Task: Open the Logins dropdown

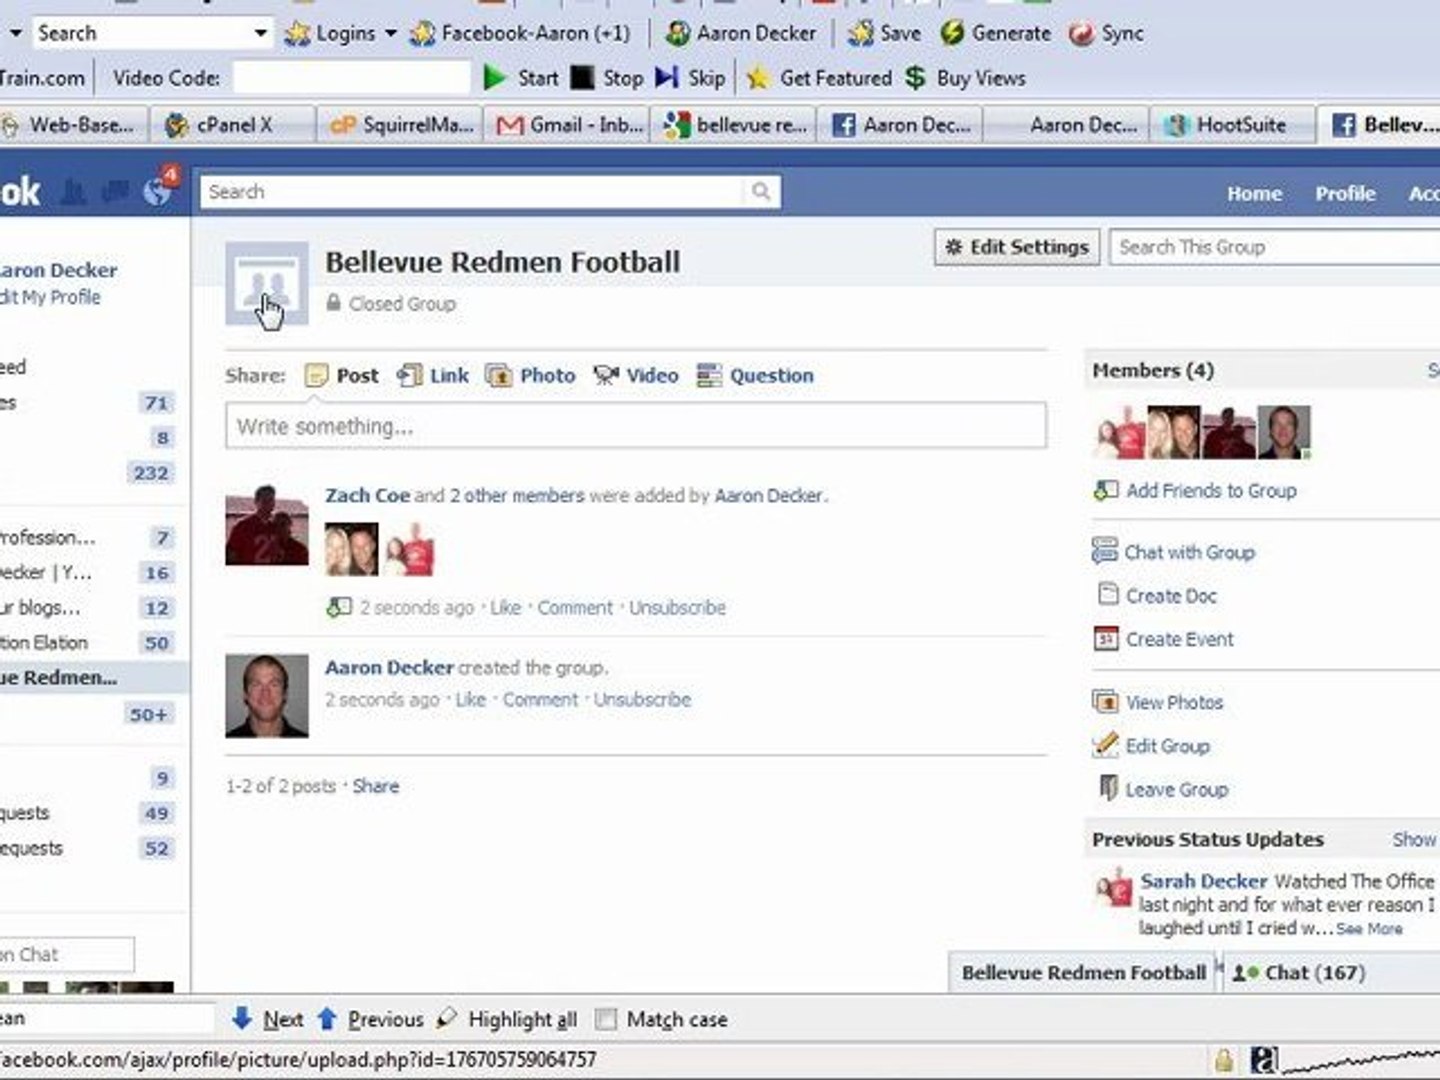Action: coord(341,33)
